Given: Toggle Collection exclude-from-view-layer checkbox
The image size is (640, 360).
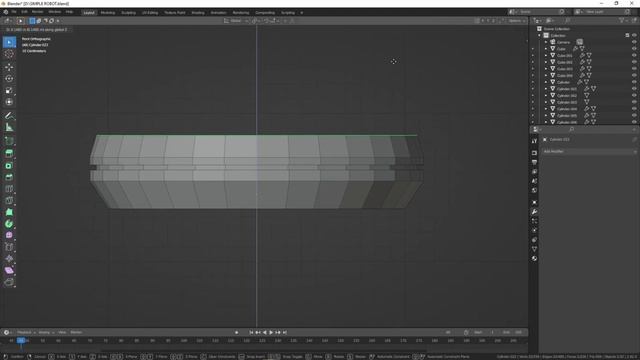Looking at the screenshot, I should pos(627,36).
